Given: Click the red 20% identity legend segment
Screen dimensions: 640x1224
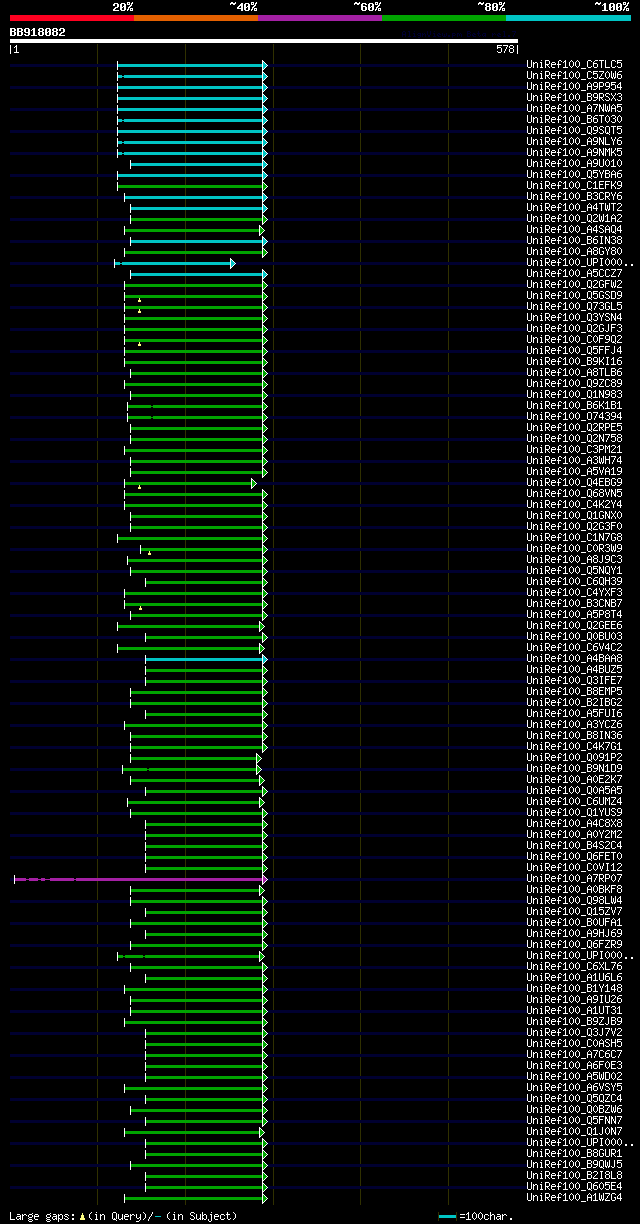Looking at the screenshot, I should pyautogui.click(x=71, y=18).
